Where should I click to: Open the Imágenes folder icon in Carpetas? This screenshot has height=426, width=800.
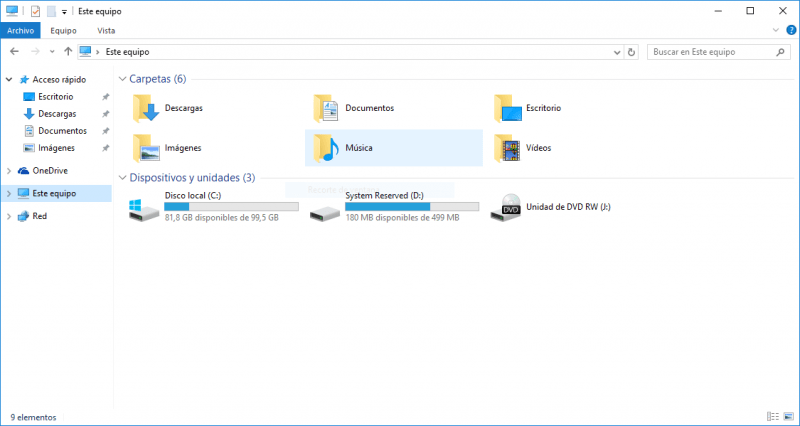click(x=146, y=148)
